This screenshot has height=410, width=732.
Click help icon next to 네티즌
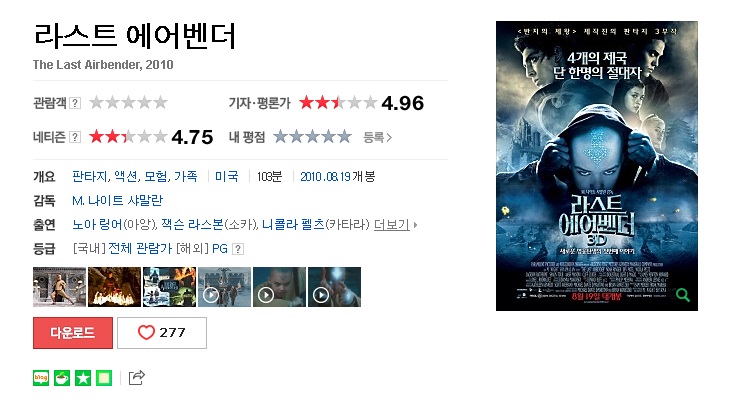(75, 137)
